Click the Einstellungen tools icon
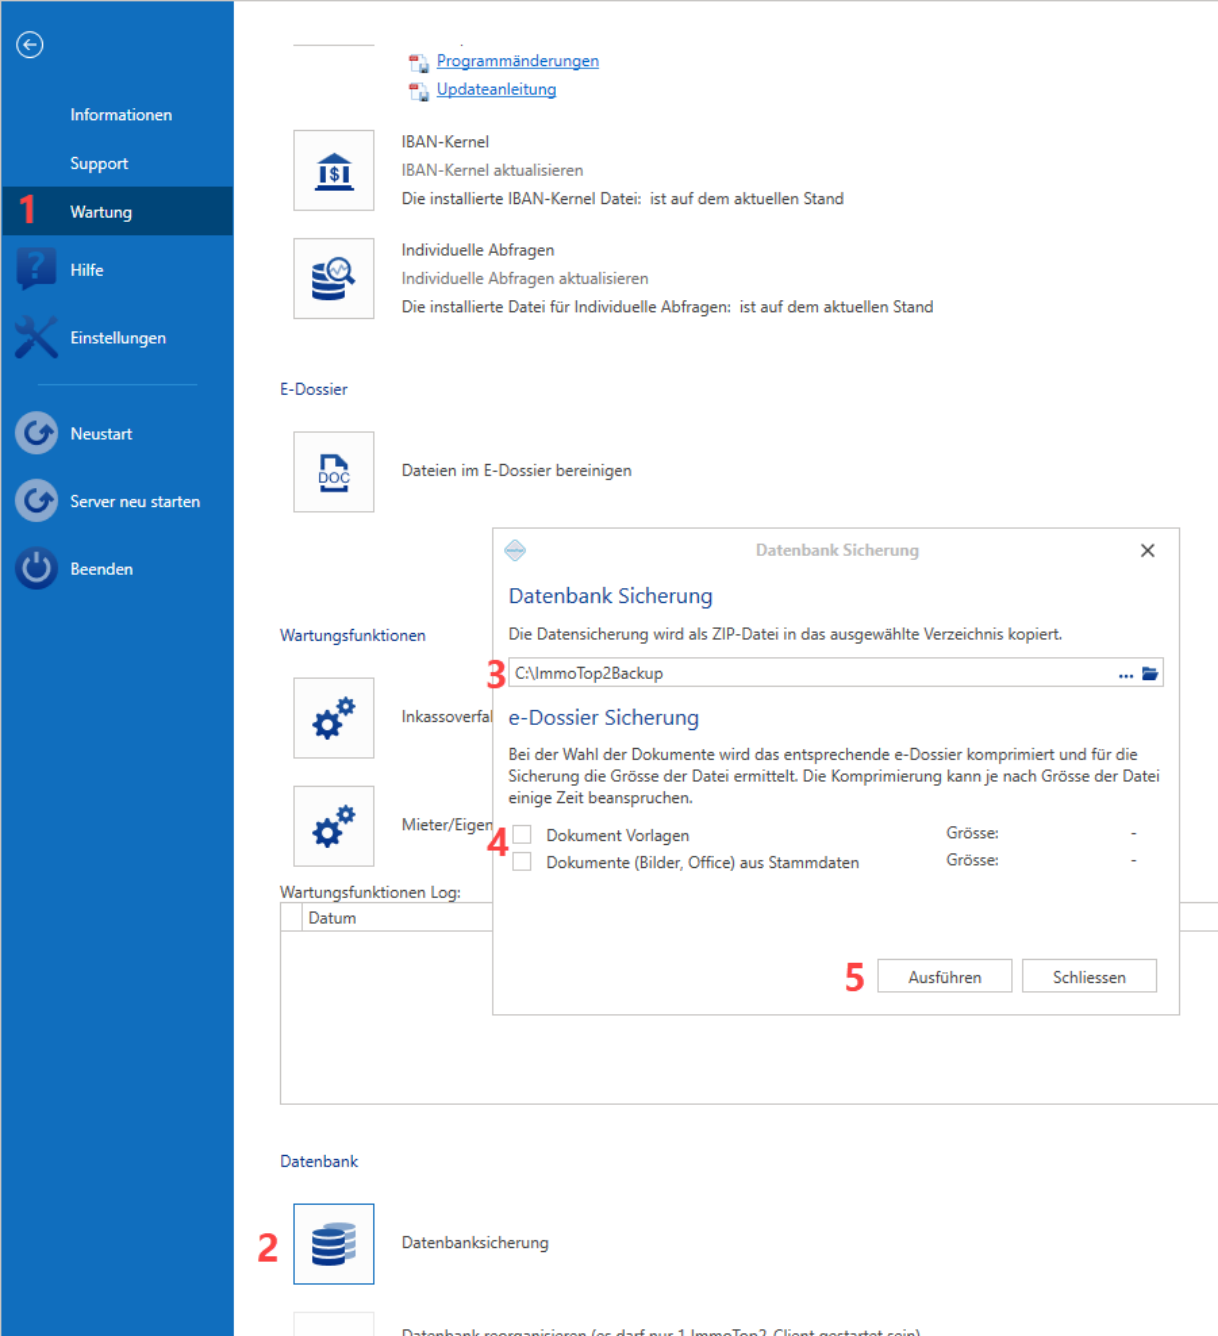This screenshot has width=1218, height=1336. pyautogui.click(x=36, y=338)
